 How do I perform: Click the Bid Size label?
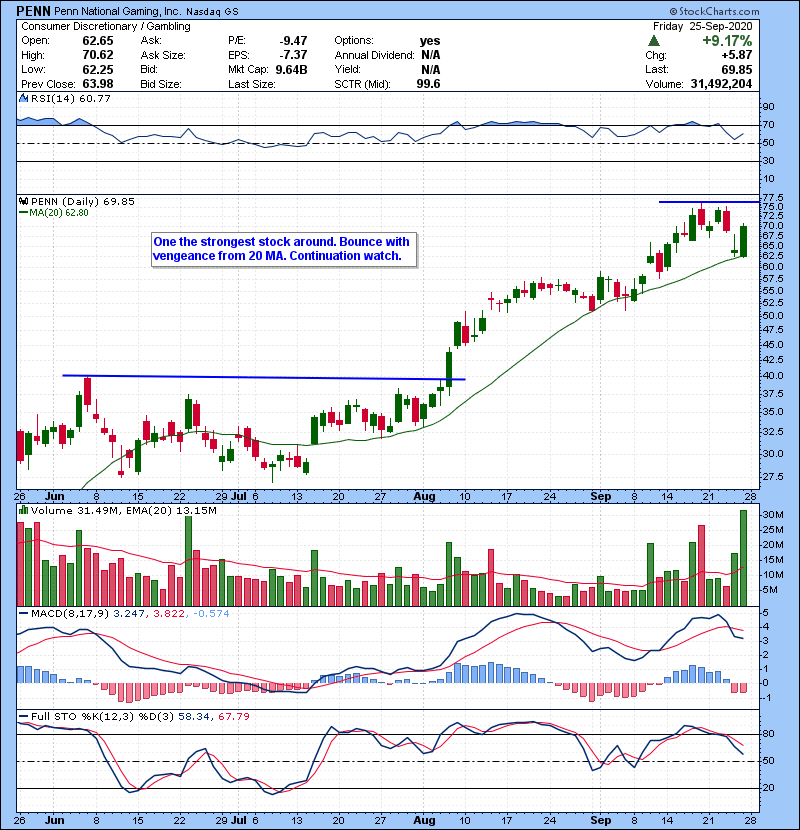pyautogui.click(x=161, y=84)
